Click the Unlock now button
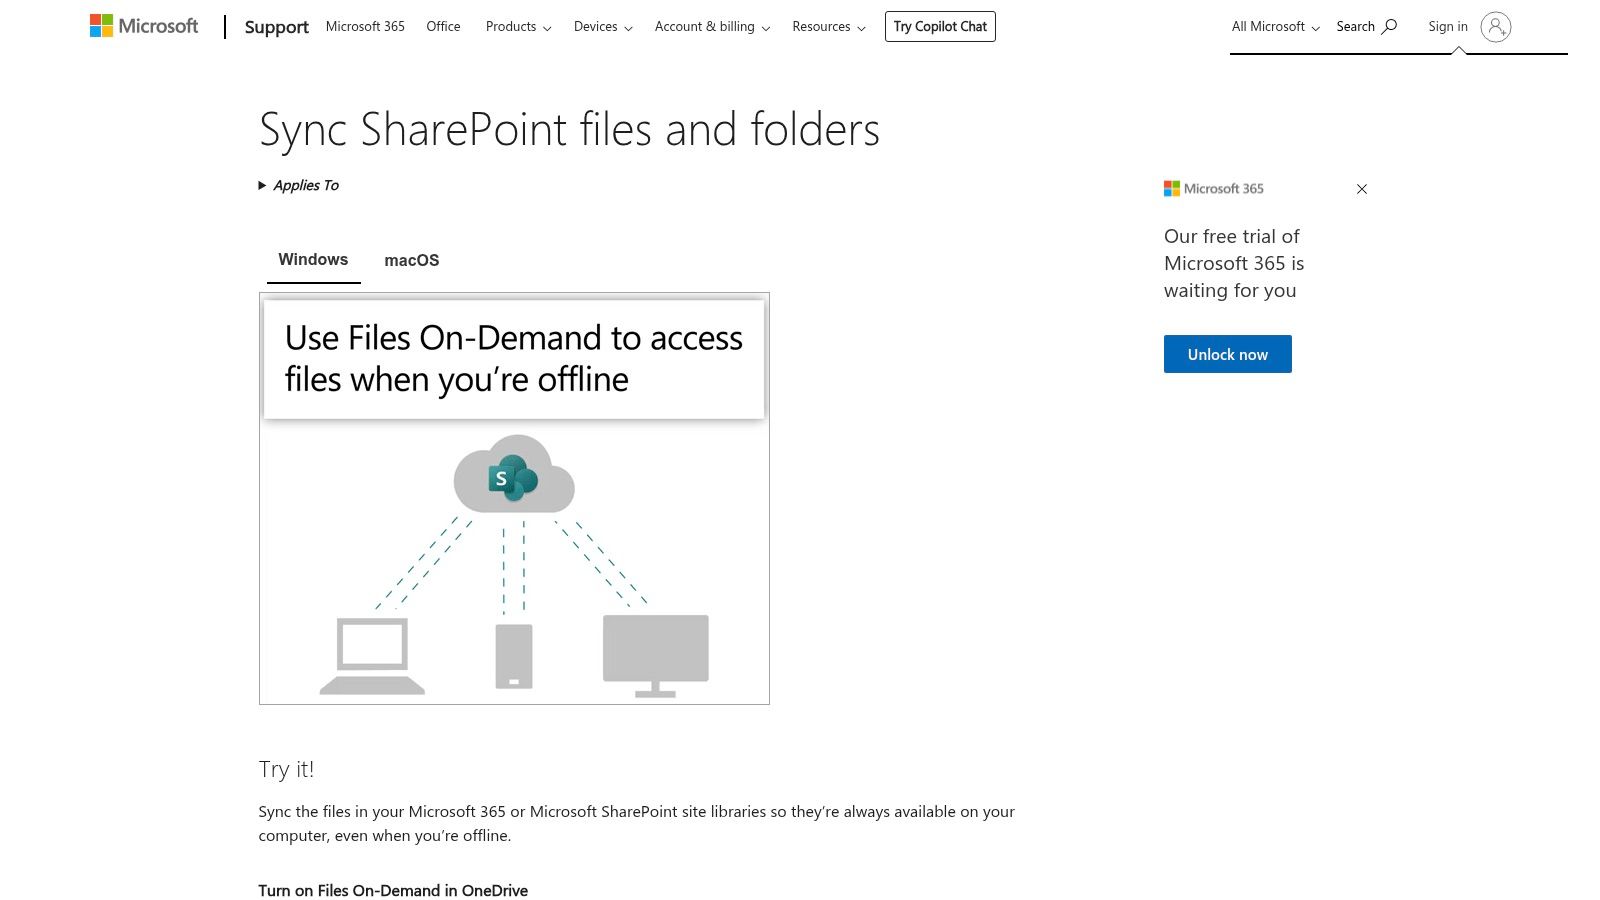This screenshot has height=900, width=1600. pyautogui.click(x=1227, y=353)
